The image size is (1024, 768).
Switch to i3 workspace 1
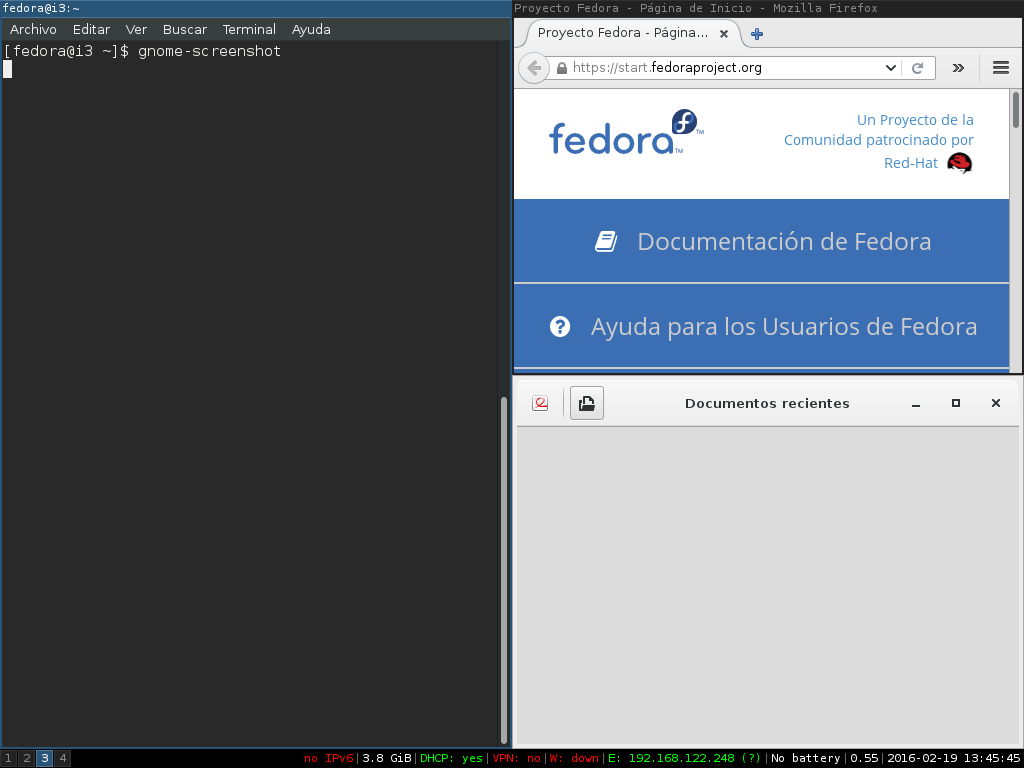8,758
